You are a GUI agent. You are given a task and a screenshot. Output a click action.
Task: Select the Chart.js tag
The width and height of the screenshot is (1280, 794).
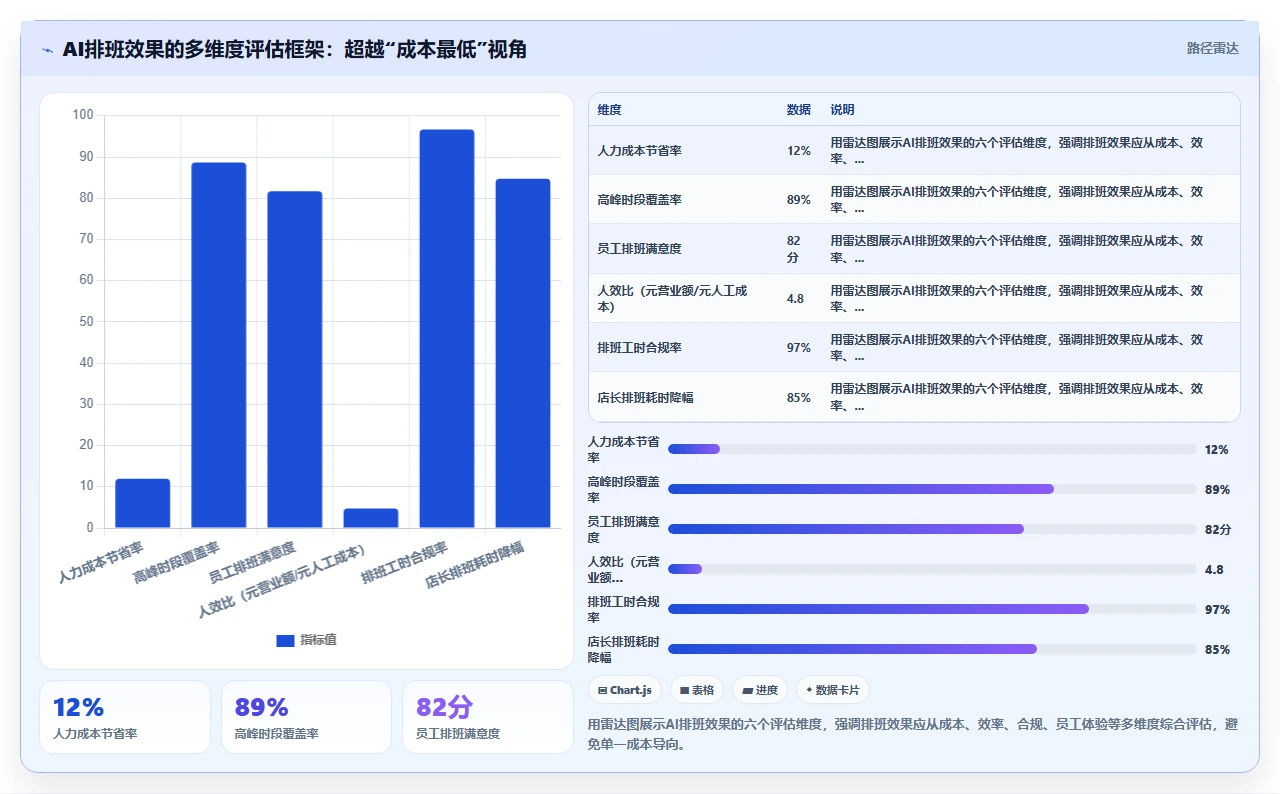click(625, 690)
